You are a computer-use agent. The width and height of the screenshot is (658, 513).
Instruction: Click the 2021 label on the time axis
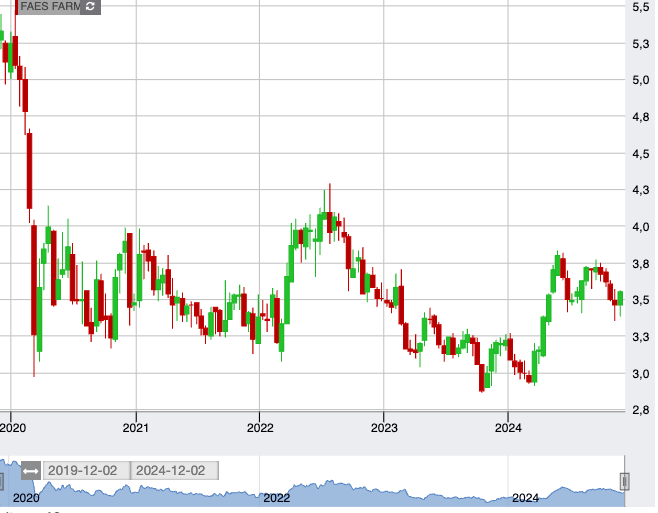pyautogui.click(x=136, y=428)
